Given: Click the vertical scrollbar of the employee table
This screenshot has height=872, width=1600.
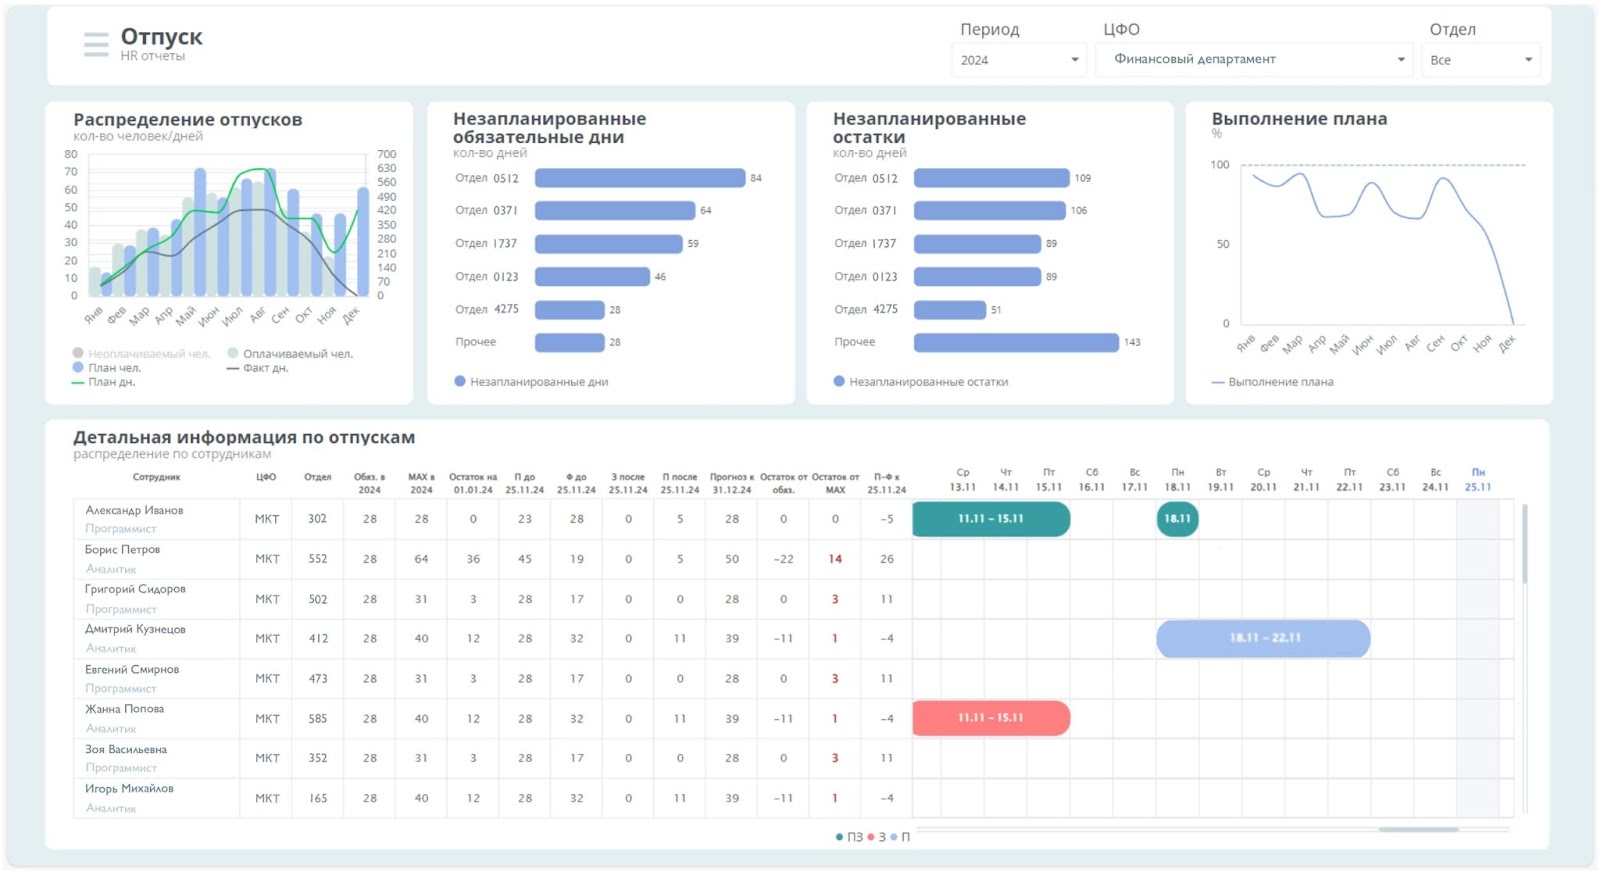Looking at the screenshot, I should [1524, 545].
